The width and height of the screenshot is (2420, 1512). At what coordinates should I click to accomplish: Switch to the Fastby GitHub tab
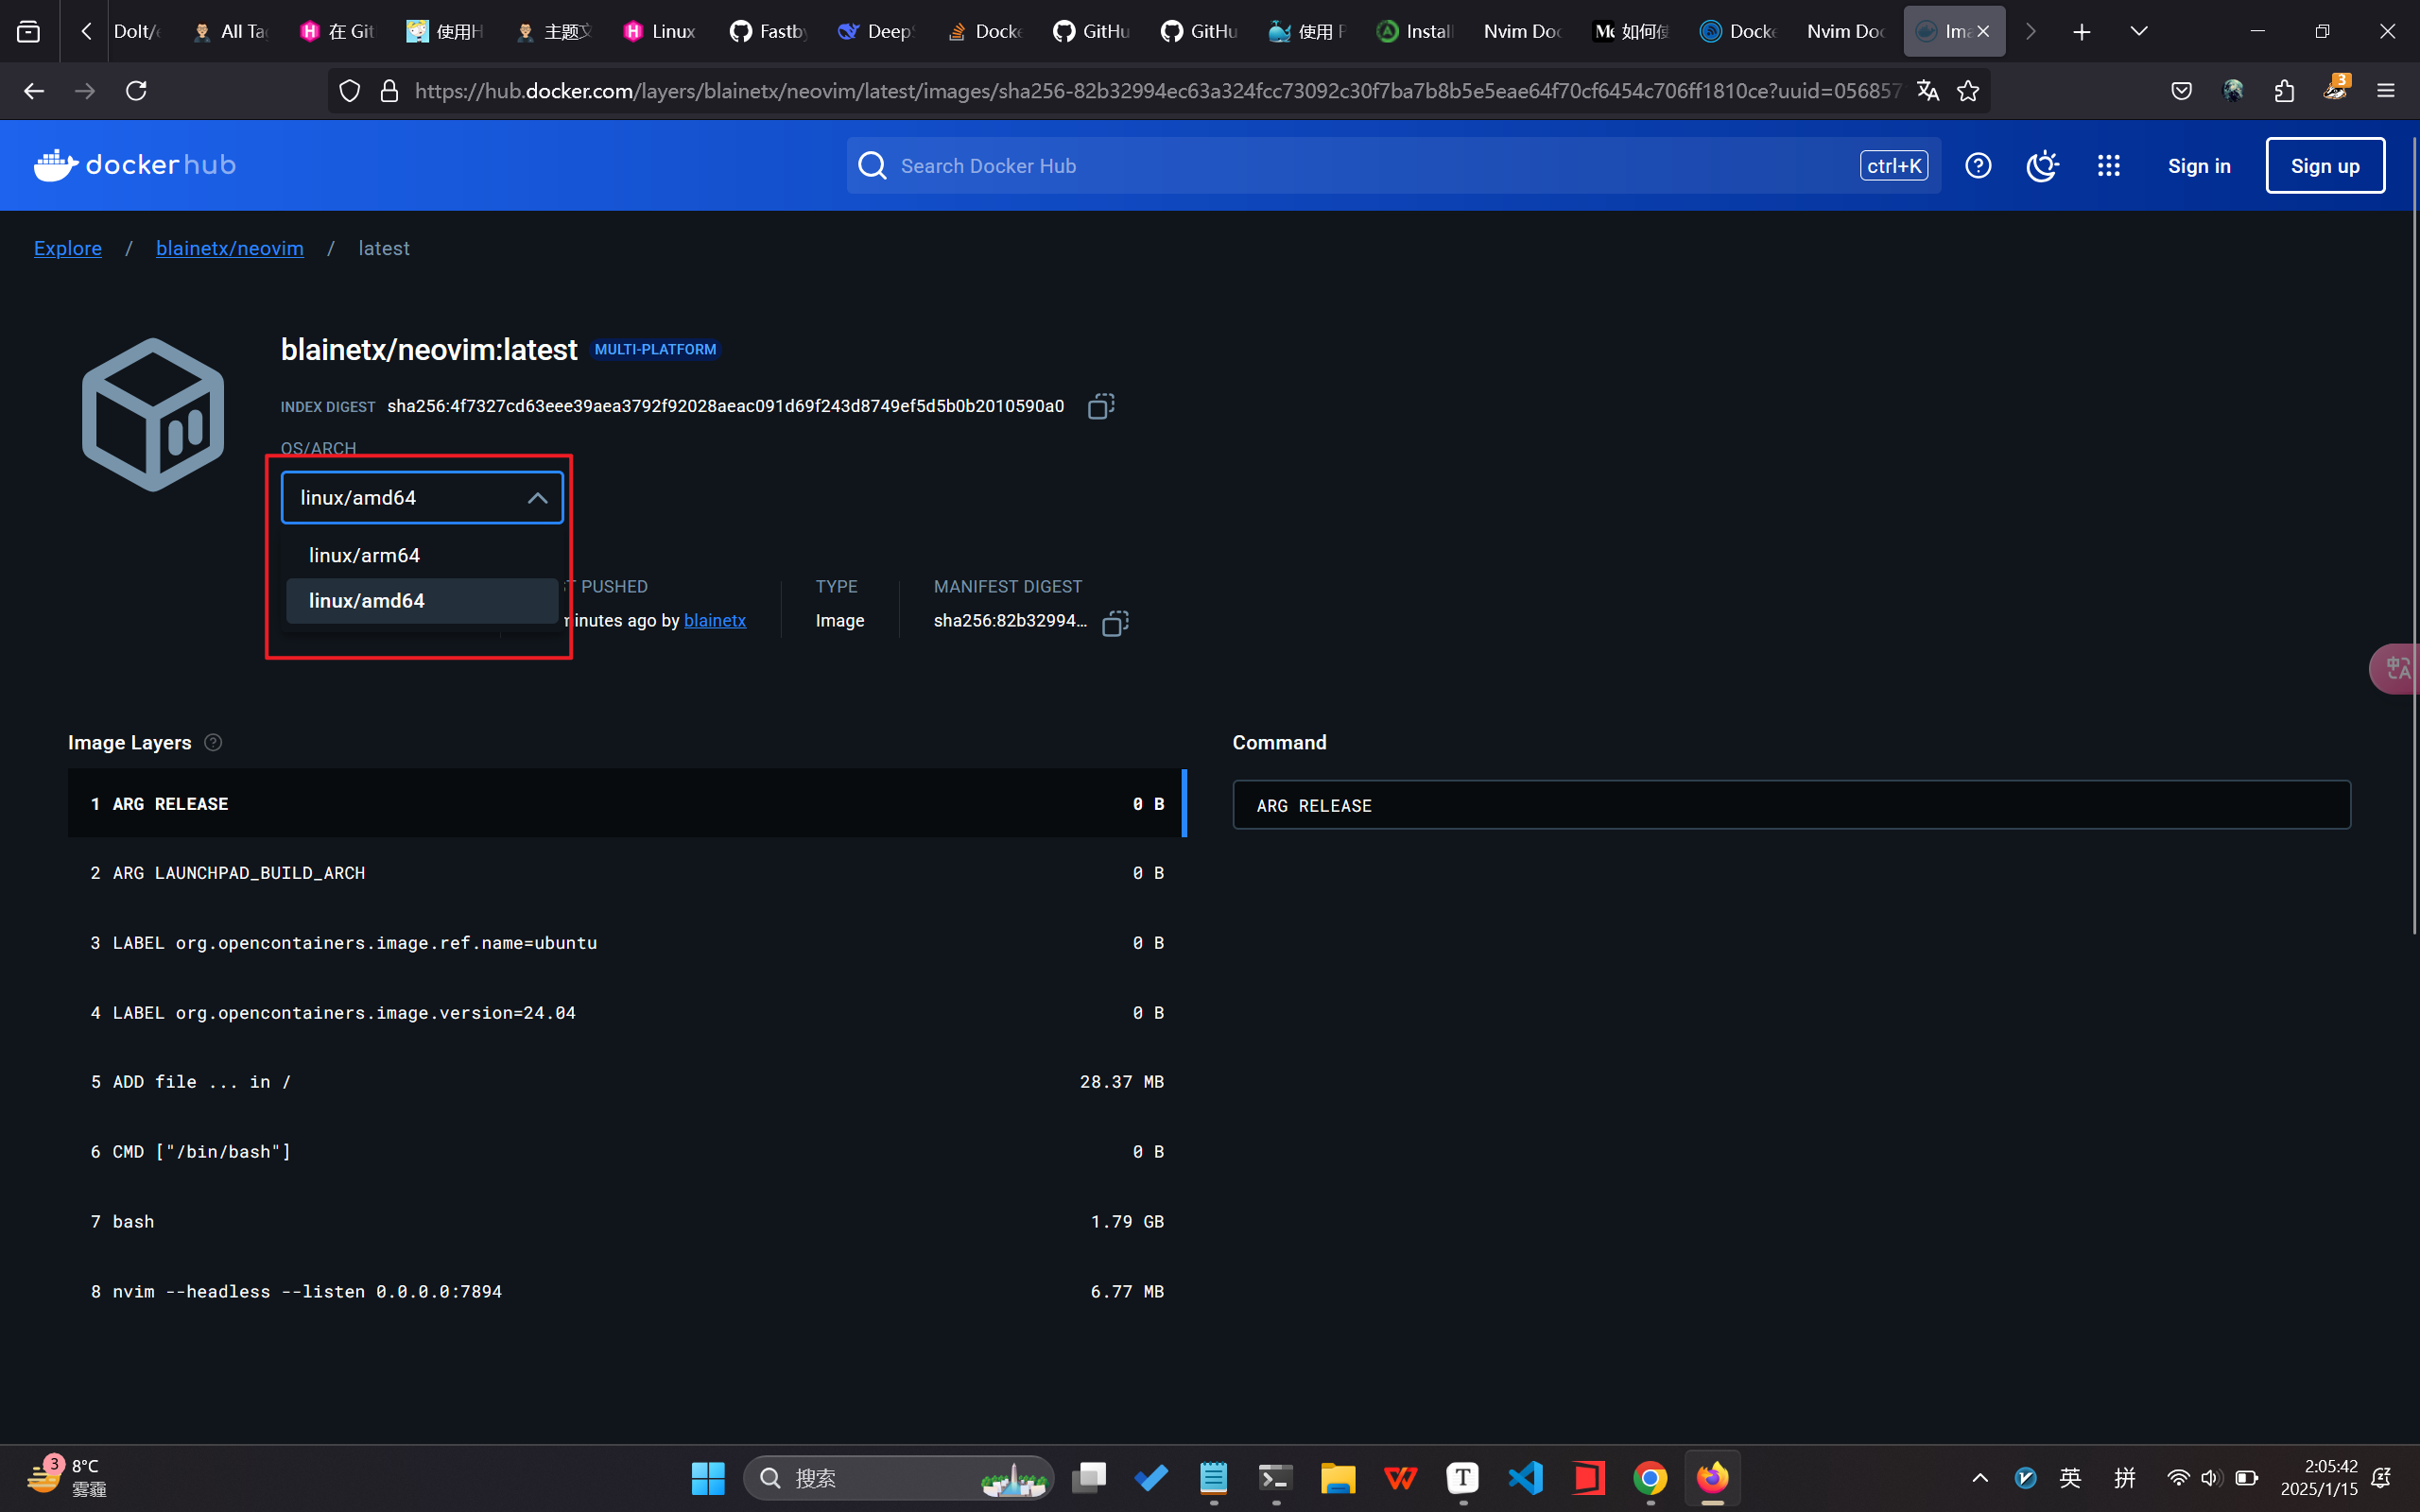768,32
